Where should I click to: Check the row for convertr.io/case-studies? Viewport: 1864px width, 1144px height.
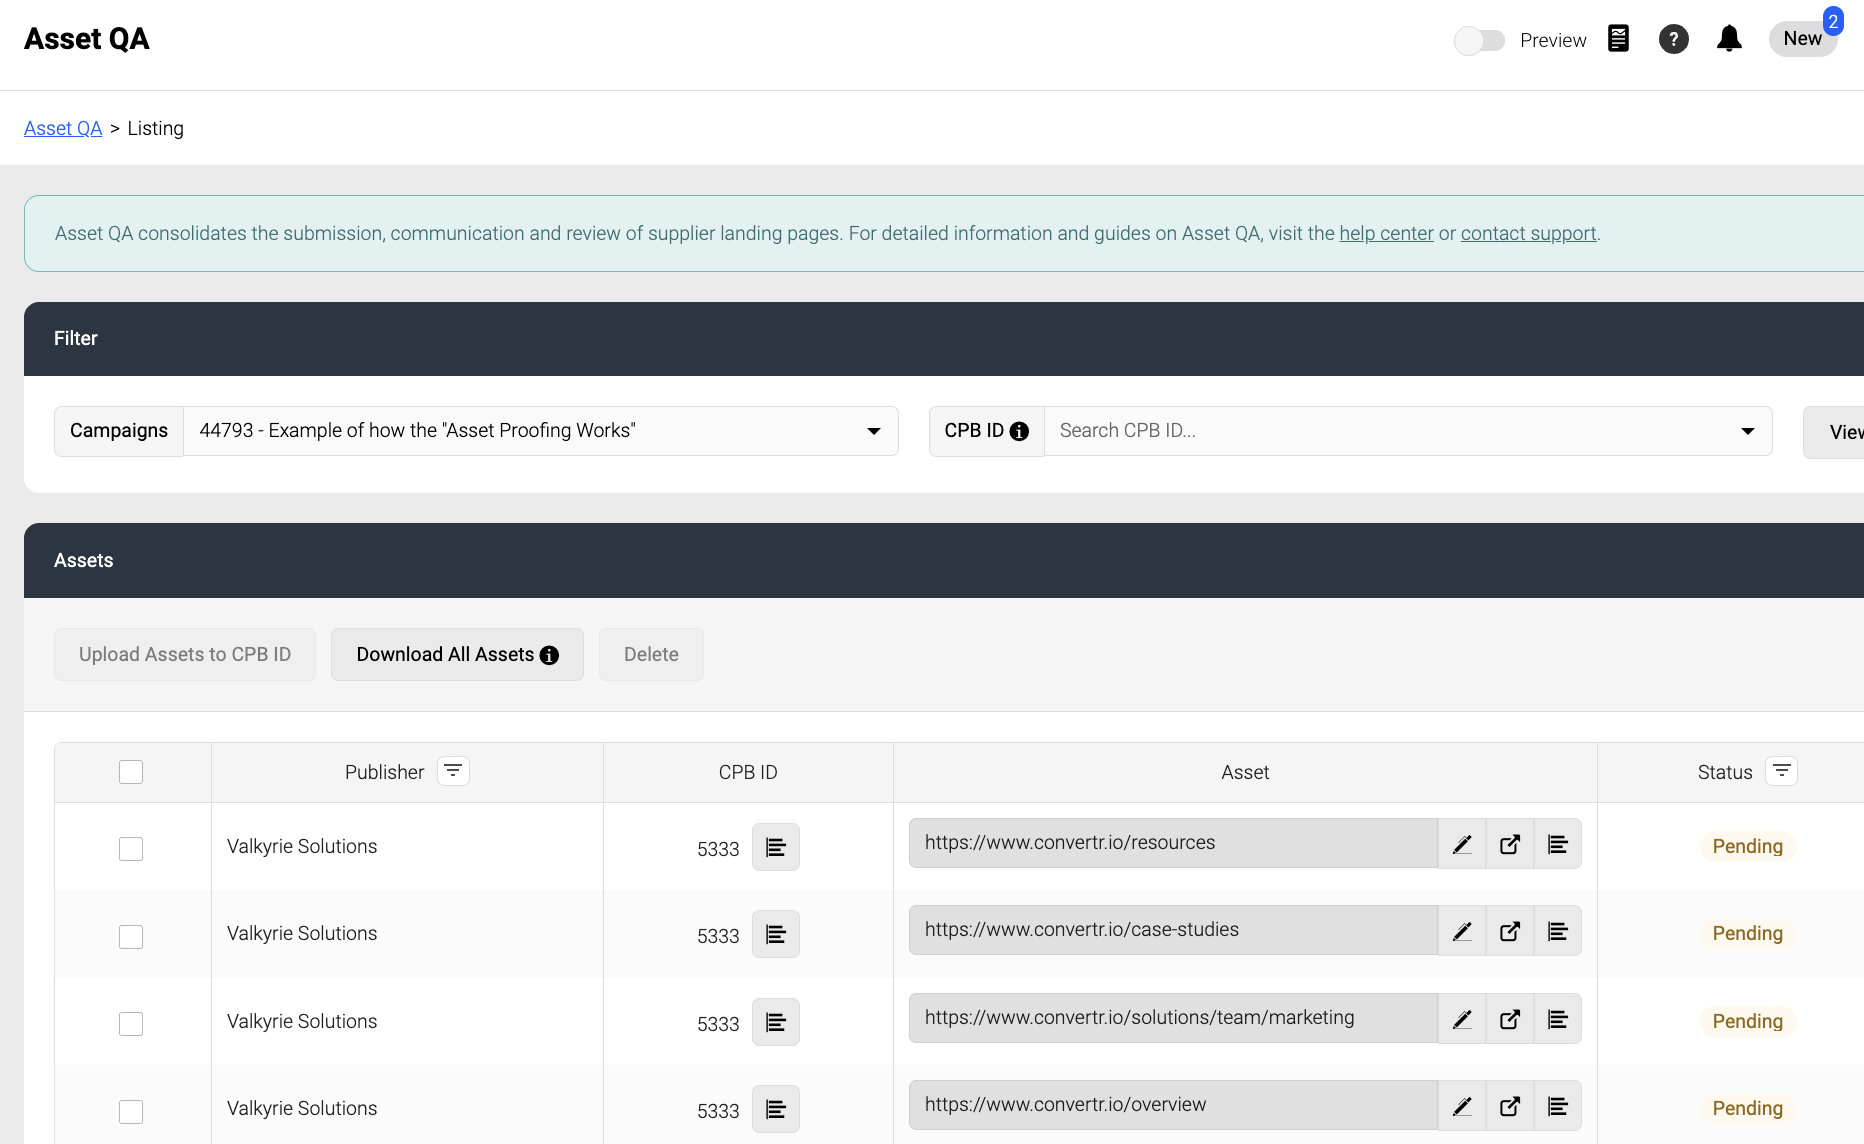coord(131,937)
